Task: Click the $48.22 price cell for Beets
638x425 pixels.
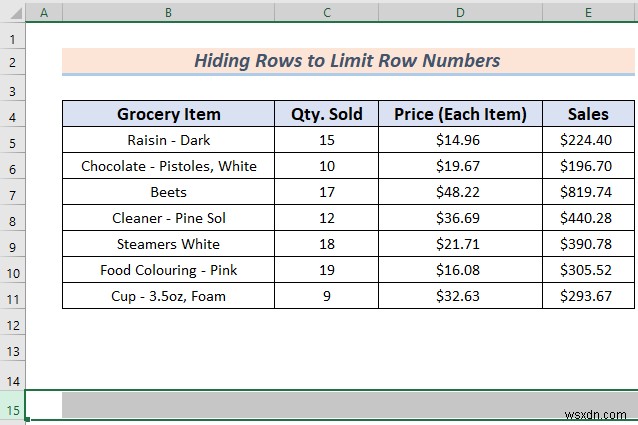Action: (x=460, y=192)
